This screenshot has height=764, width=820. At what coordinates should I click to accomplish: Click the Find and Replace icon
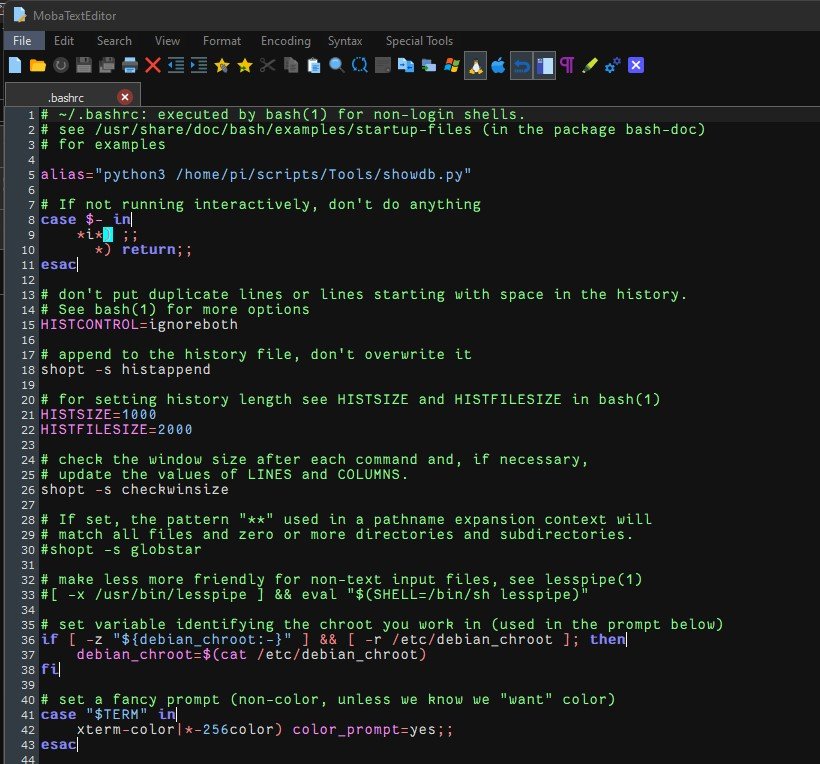point(360,66)
